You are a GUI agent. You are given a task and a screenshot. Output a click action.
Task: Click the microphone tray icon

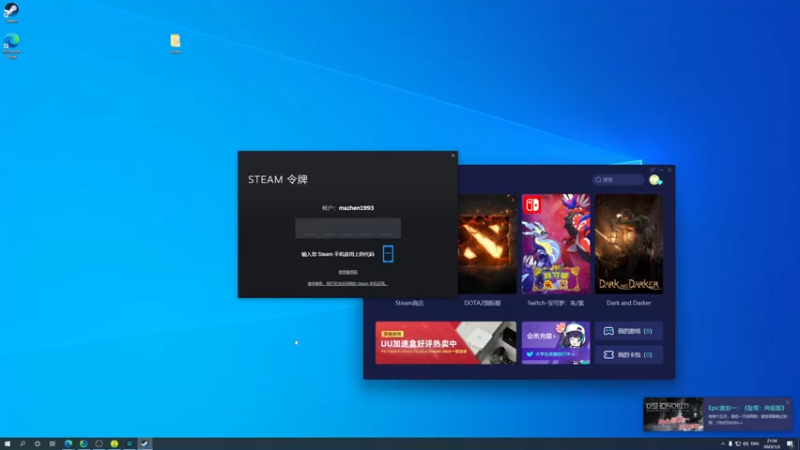click(x=730, y=444)
